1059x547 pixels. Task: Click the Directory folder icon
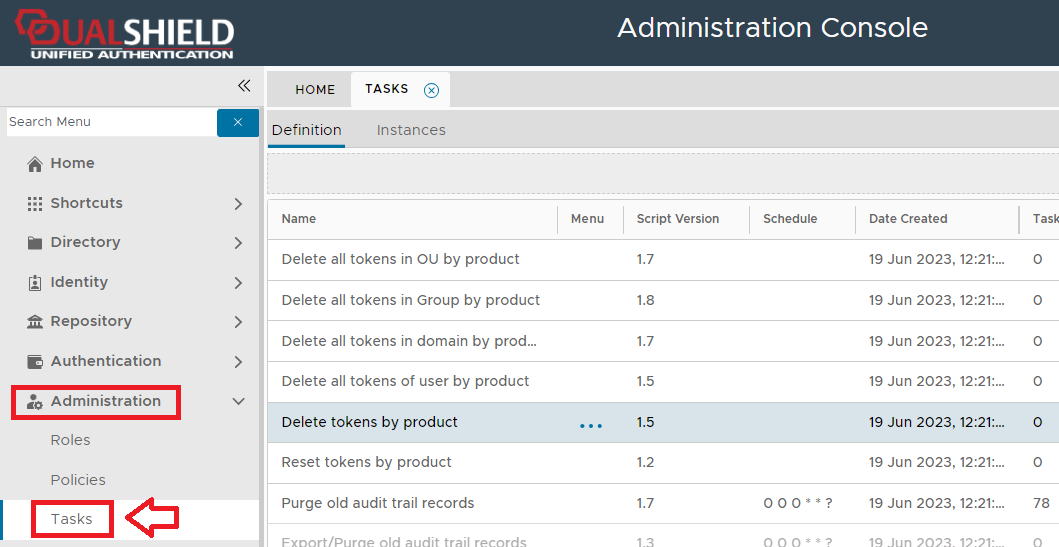coord(35,243)
